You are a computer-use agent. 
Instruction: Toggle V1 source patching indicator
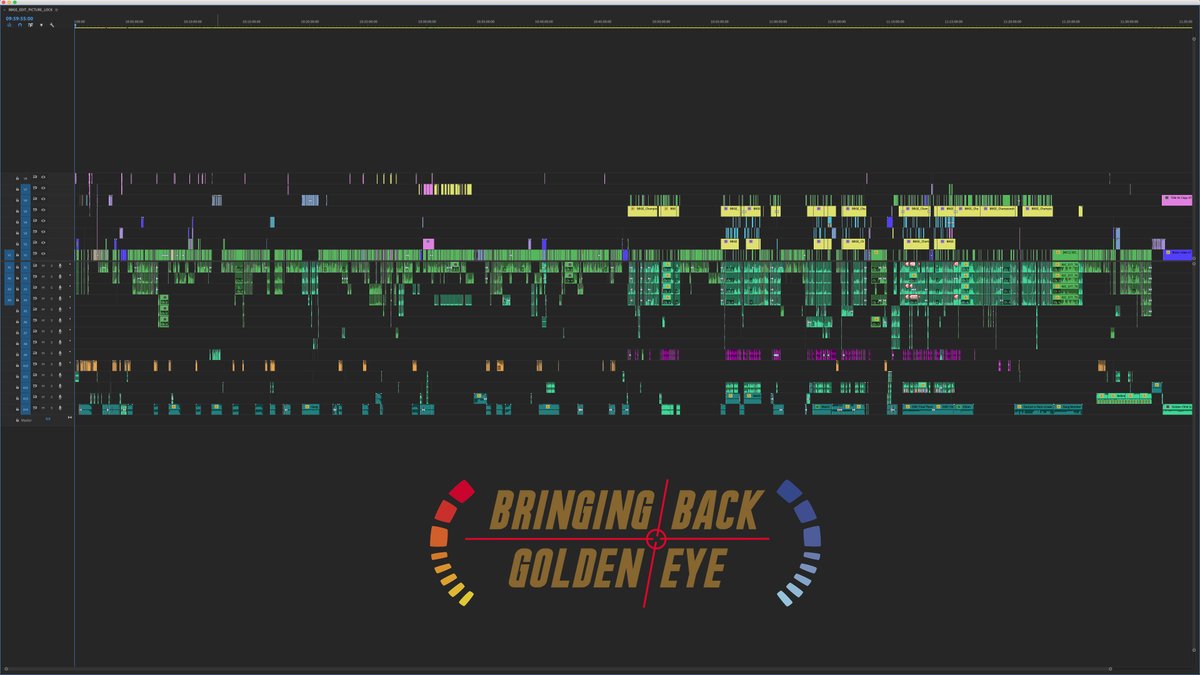(x=9, y=254)
